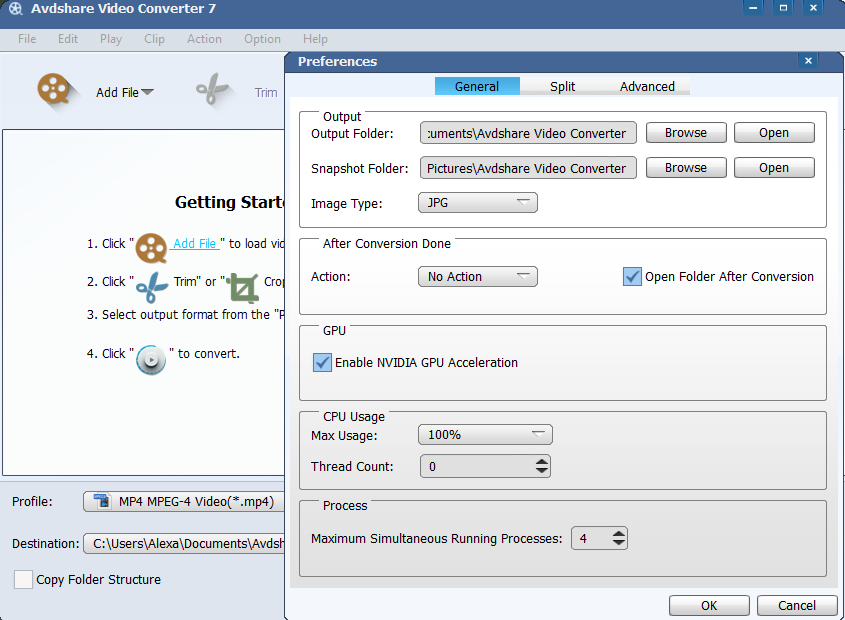This screenshot has width=845, height=620.
Task: Confirm preferences with OK button
Action: [709, 605]
